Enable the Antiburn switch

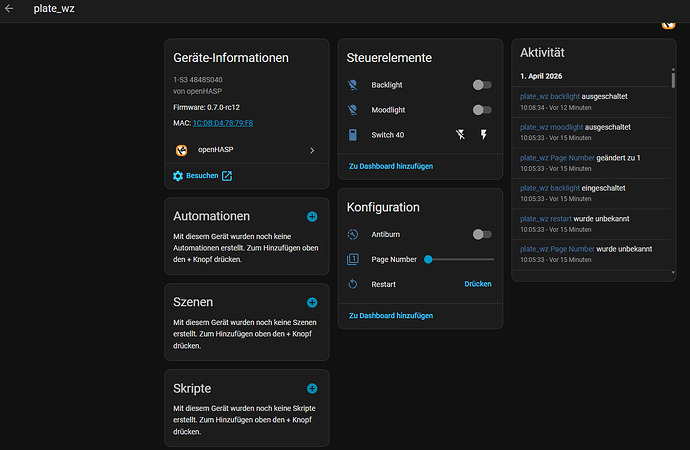(482, 234)
